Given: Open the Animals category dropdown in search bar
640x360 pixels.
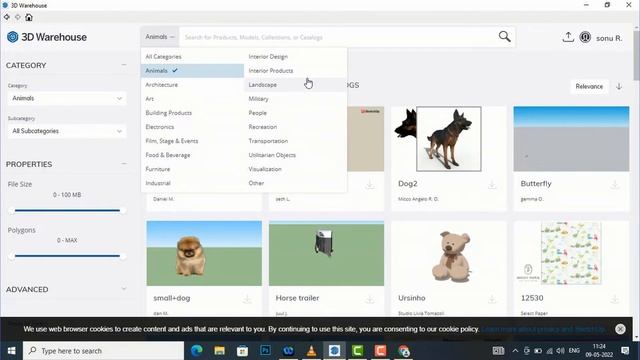Looking at the screenshot, I should click(160, 37).
